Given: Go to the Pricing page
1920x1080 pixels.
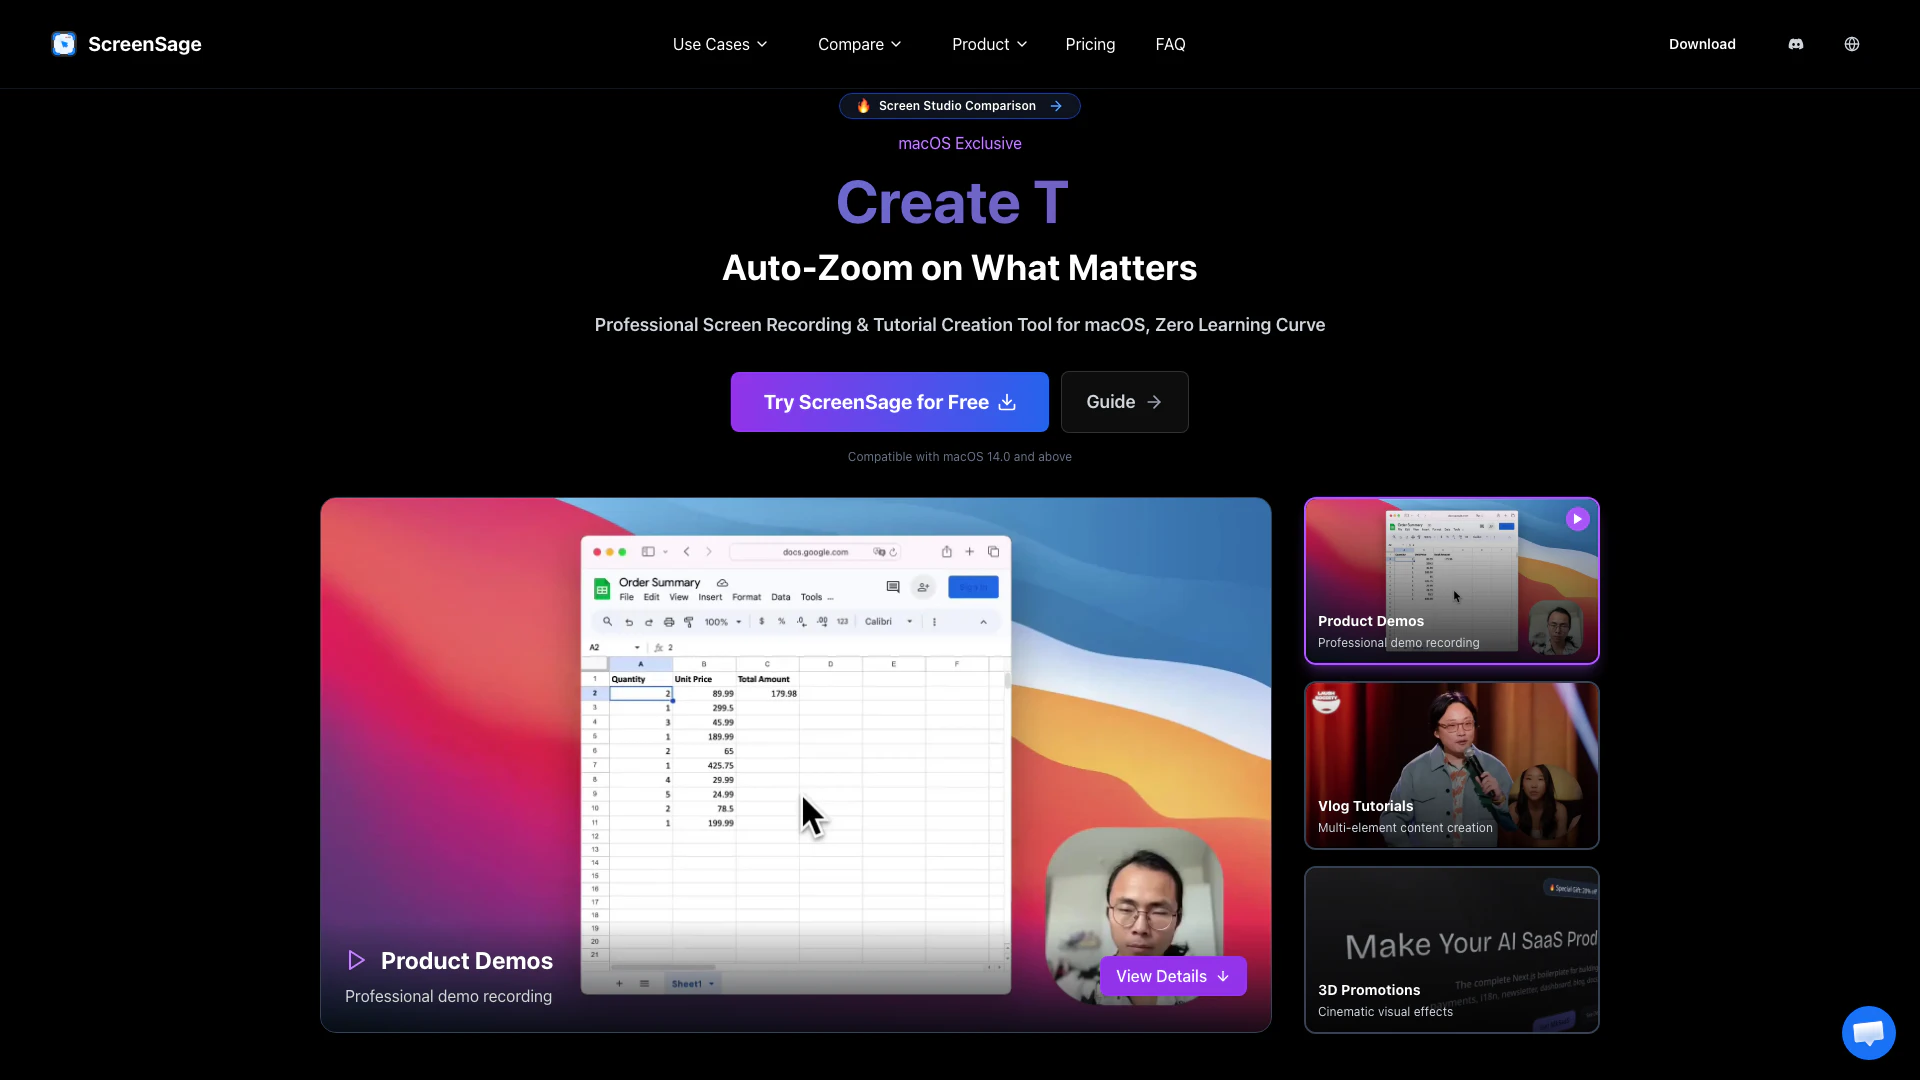Looking at the screenshot, I should pos(1090,44).
